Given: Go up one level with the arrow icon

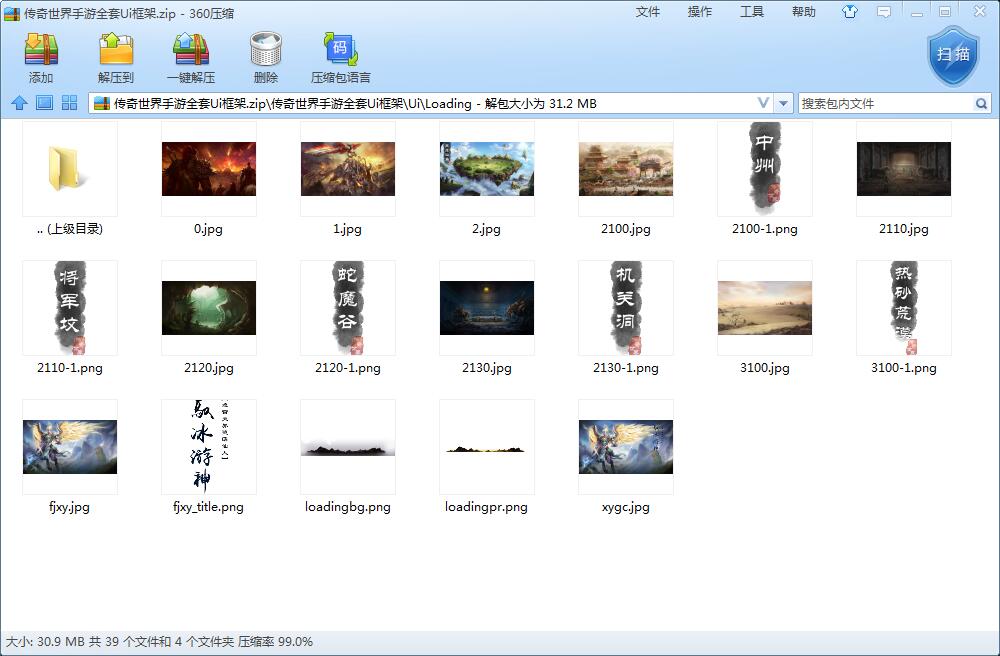Looking at the screenshot, I should [19, 103].
